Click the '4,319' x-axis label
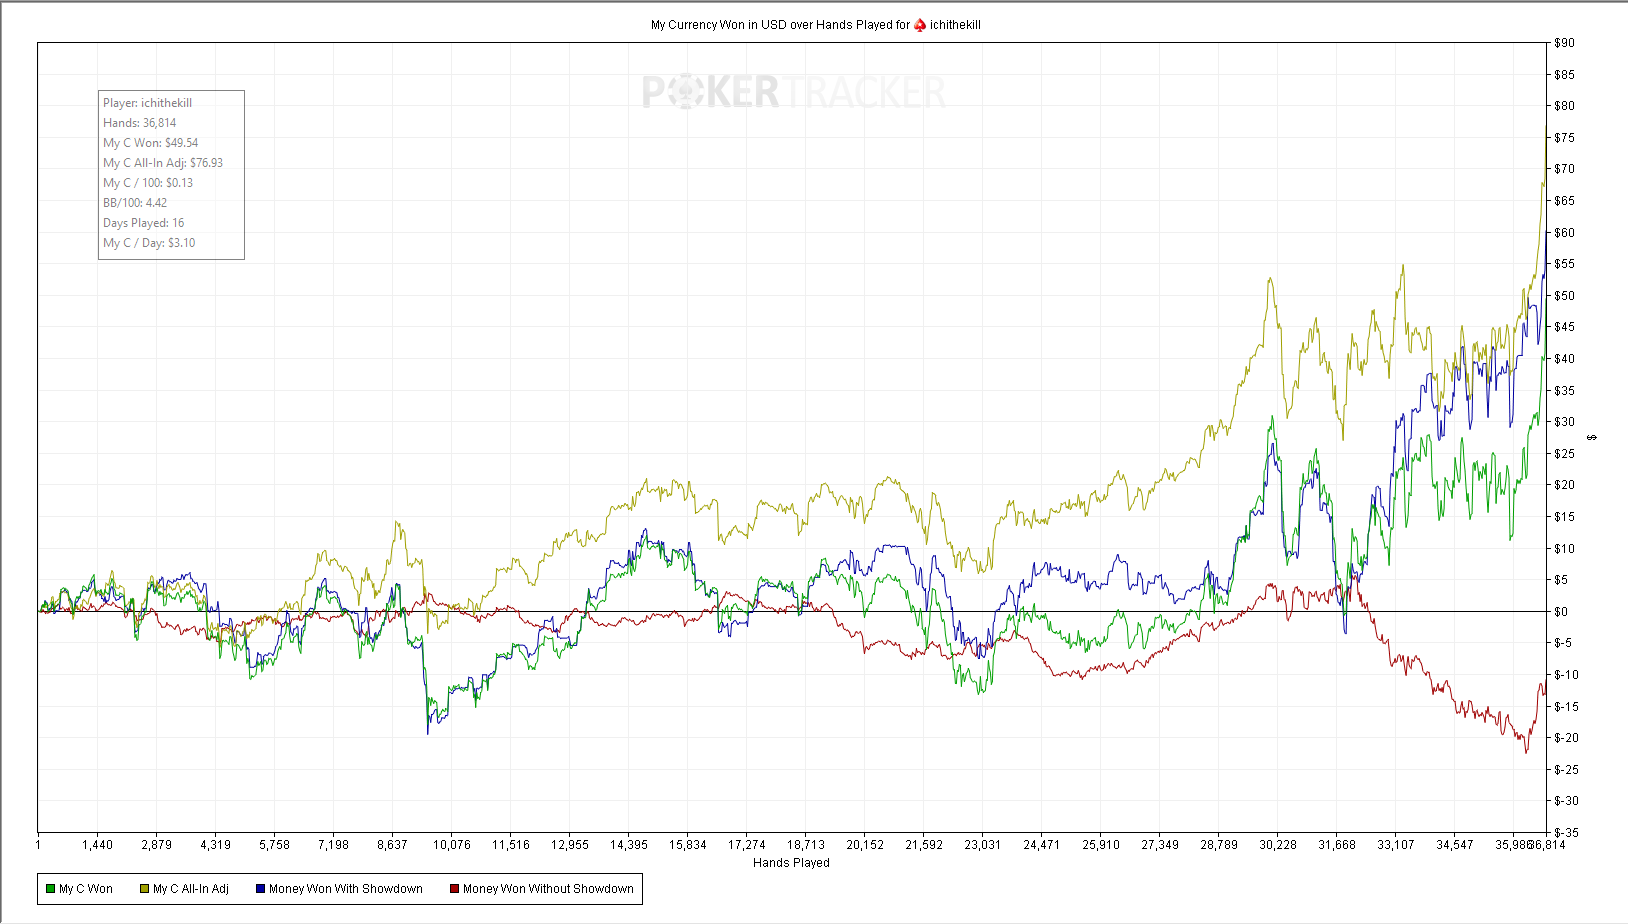Image resolution: width=1628 pixels, height=924 pixels. point(215,845)
